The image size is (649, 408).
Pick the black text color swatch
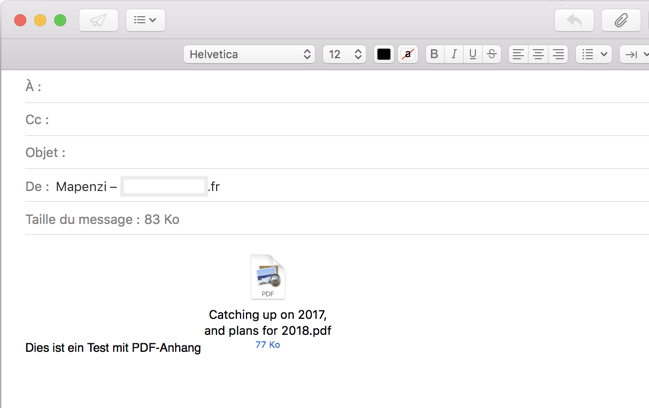point(384,54)
